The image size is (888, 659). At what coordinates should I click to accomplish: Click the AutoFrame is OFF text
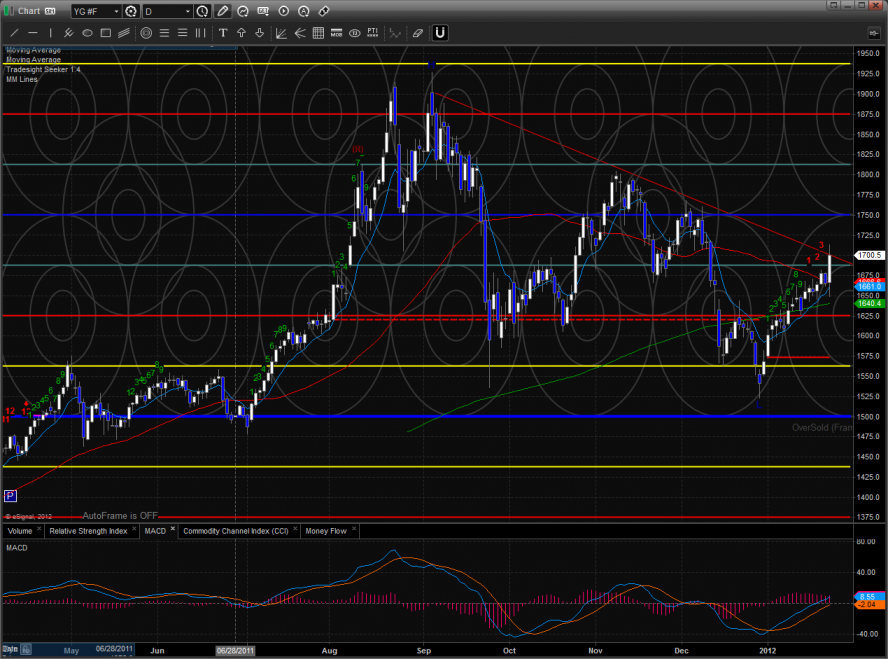(120, 516)
